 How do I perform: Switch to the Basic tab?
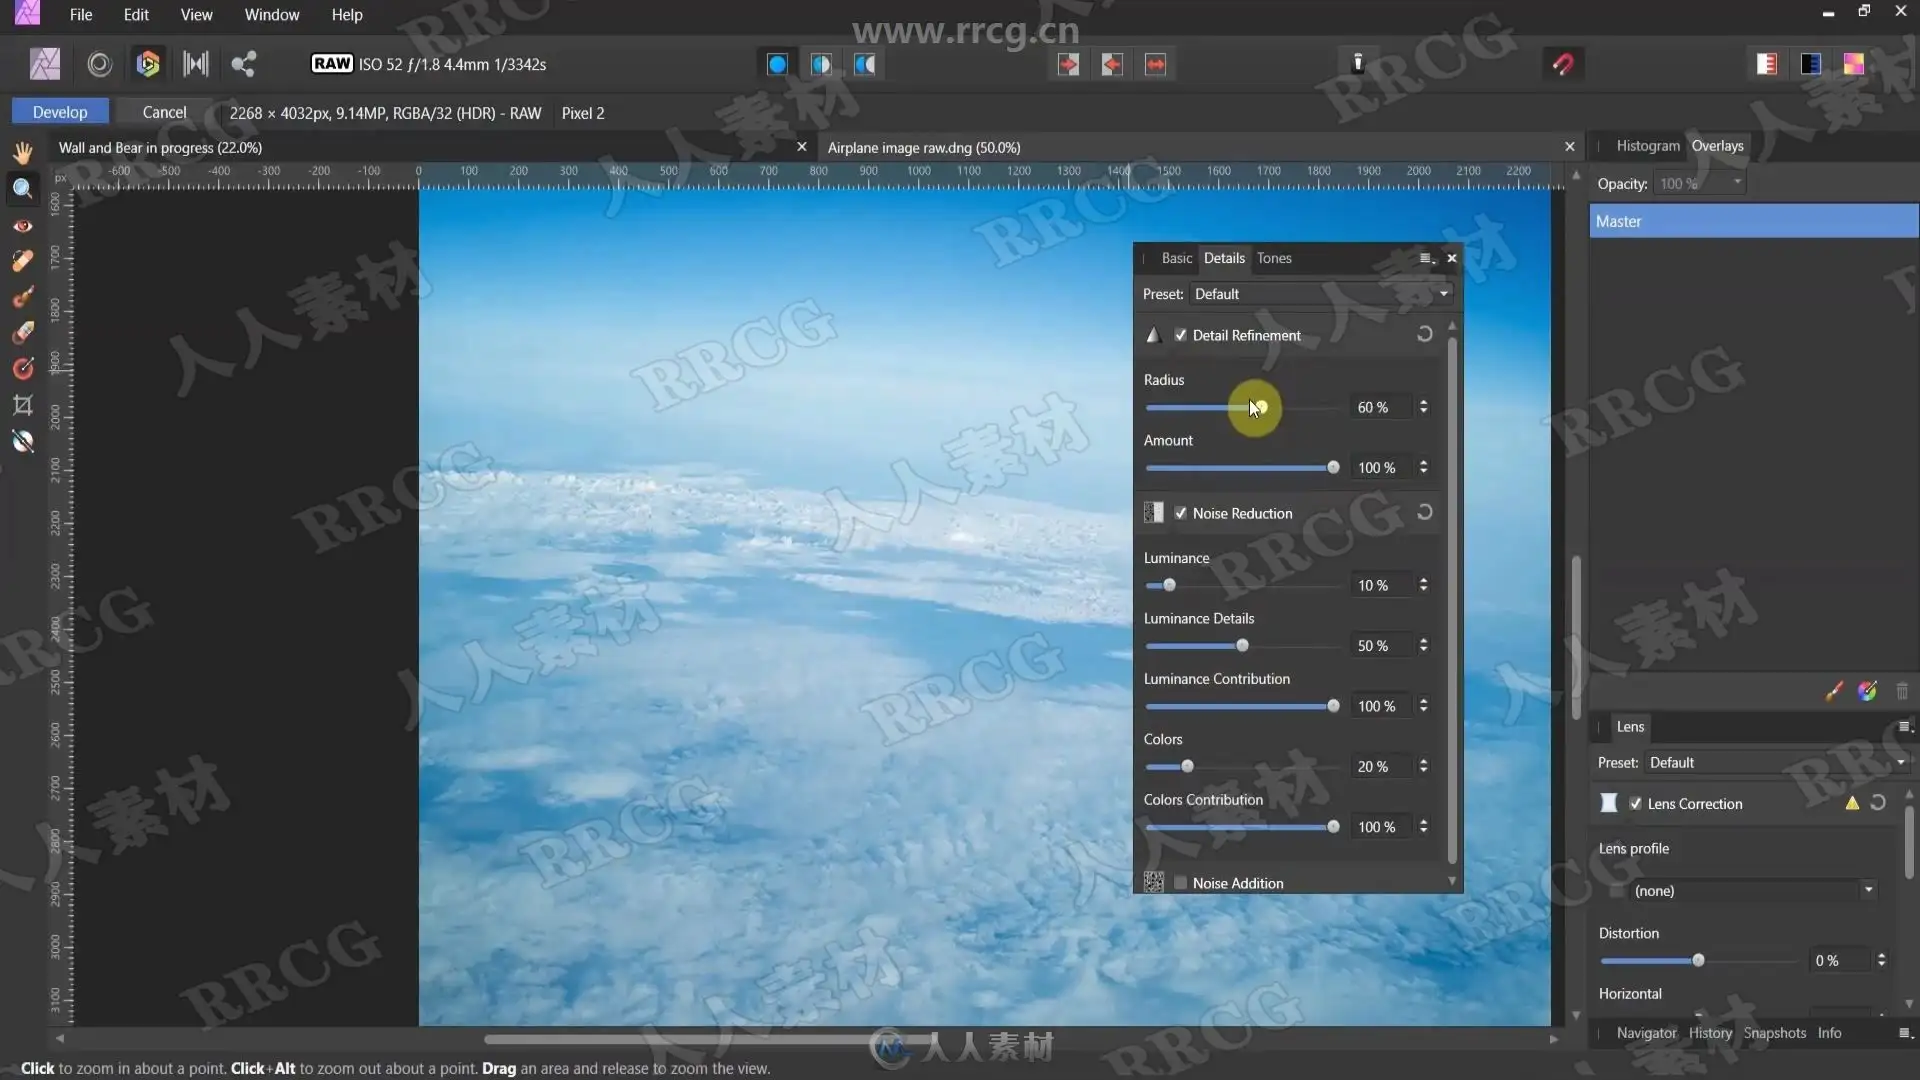1176,258
